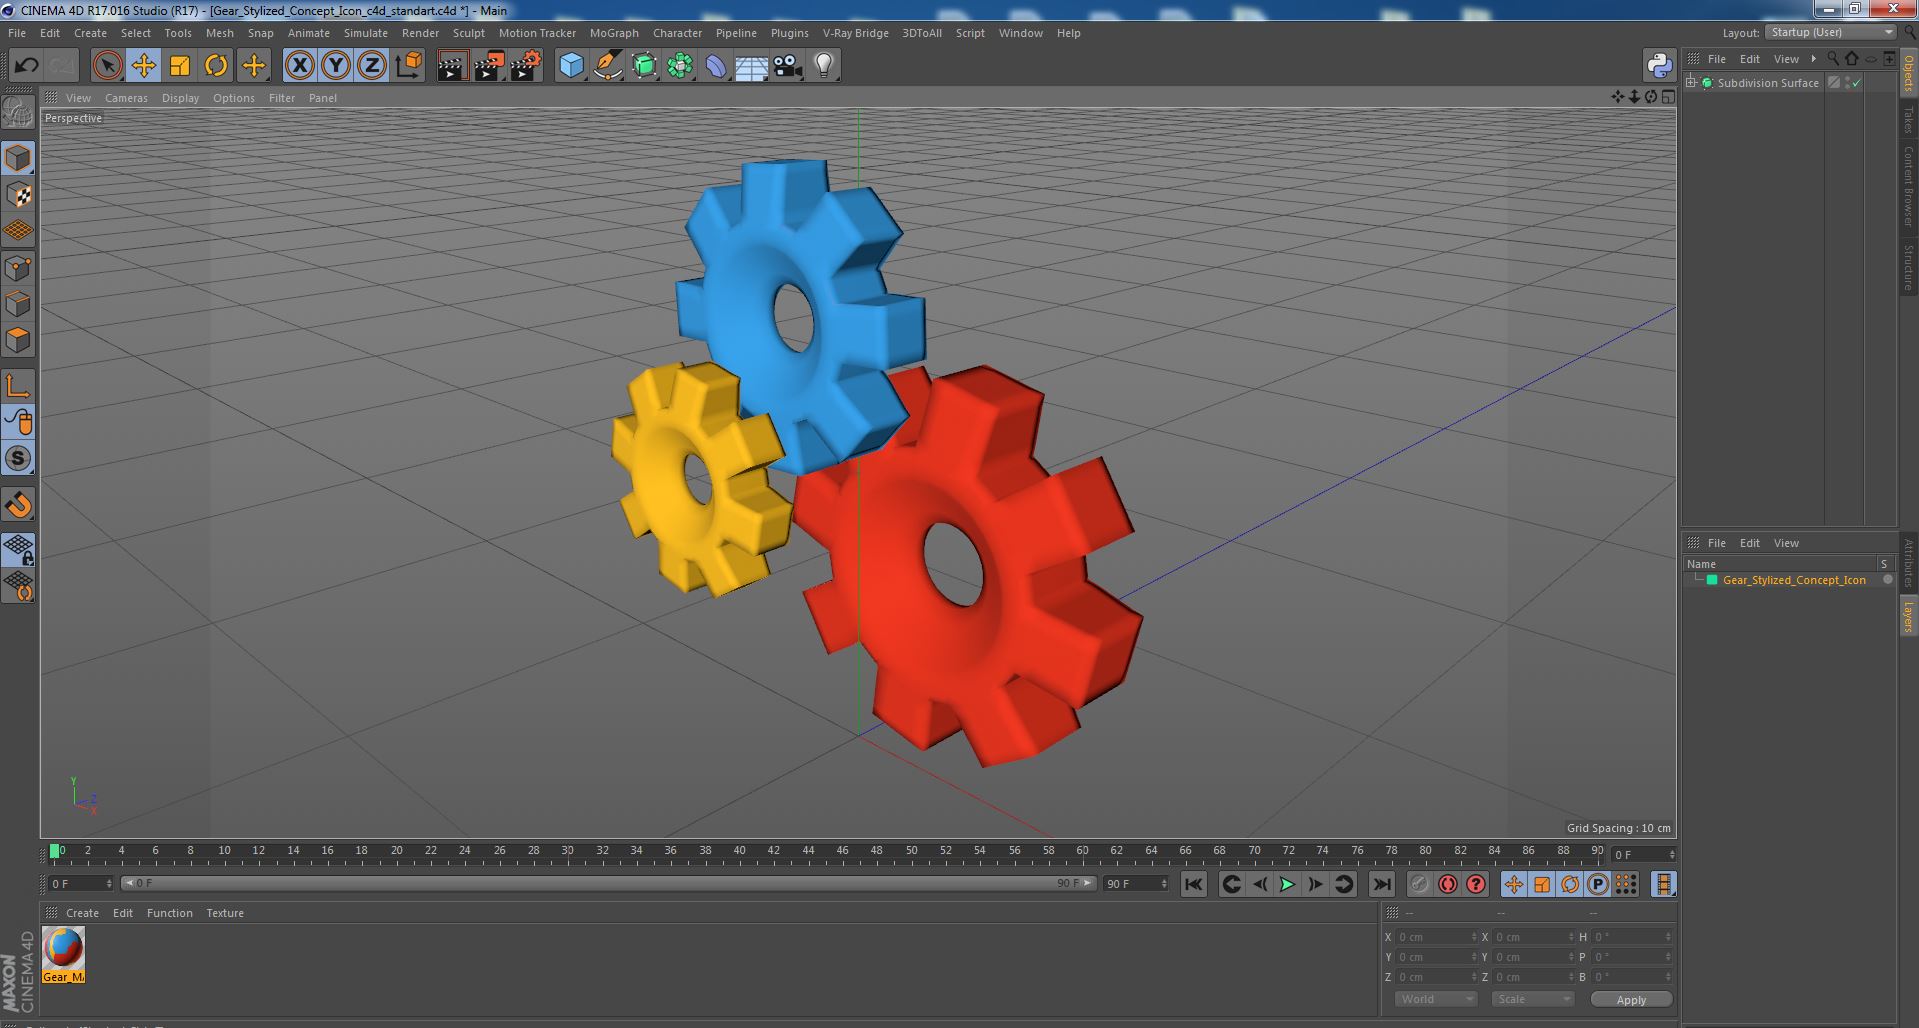Open material manager Texture menu

point(225,913)
